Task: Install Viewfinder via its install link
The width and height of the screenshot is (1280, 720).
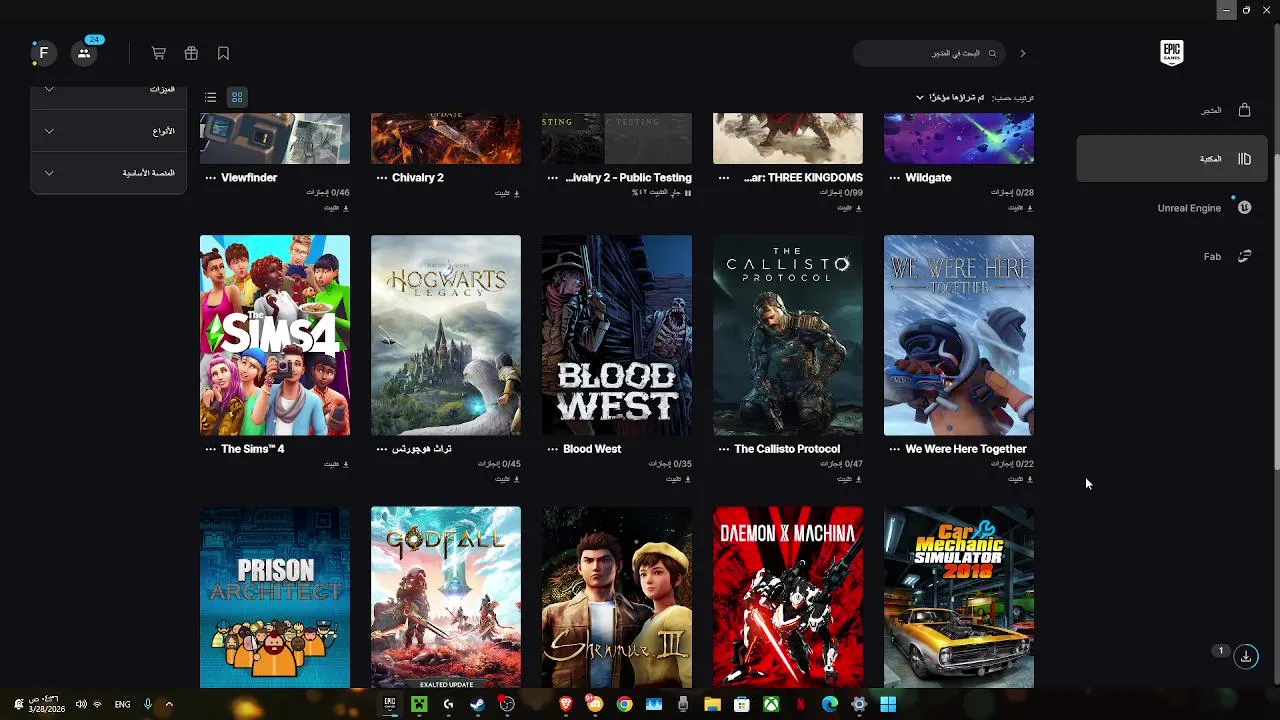Action: (x=336, y=208)
